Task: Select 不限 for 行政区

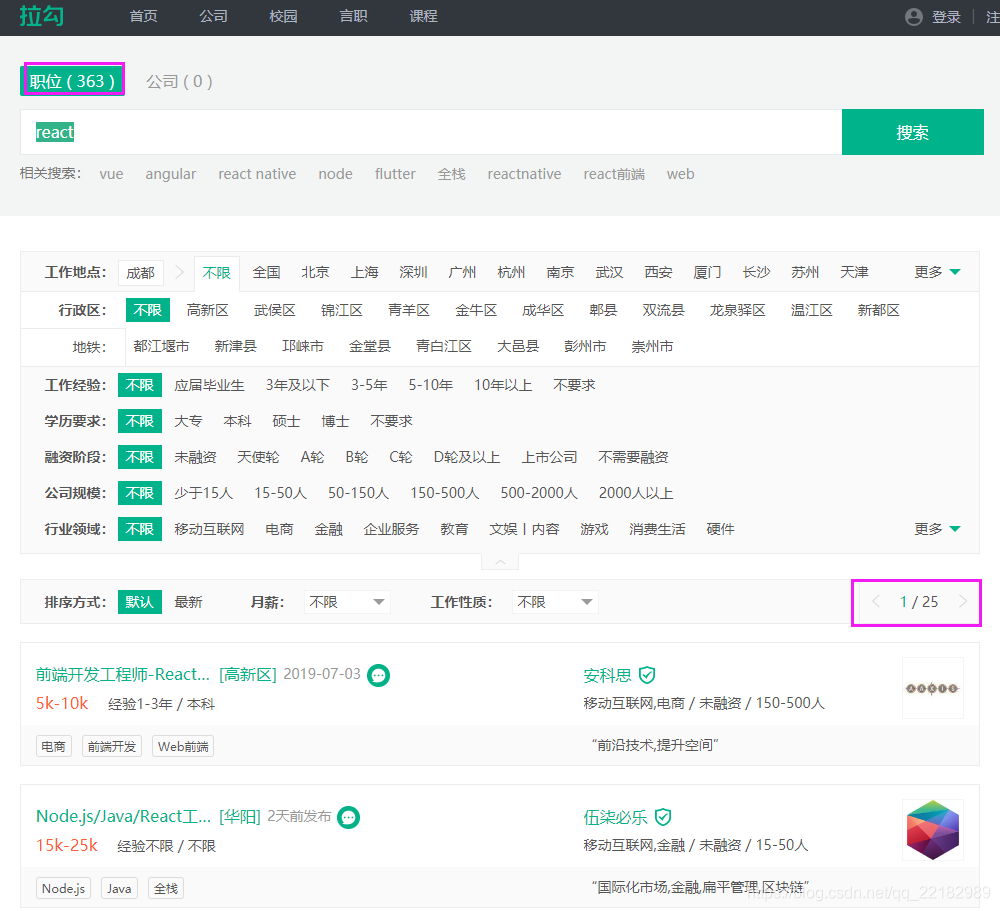Action: 148,310
